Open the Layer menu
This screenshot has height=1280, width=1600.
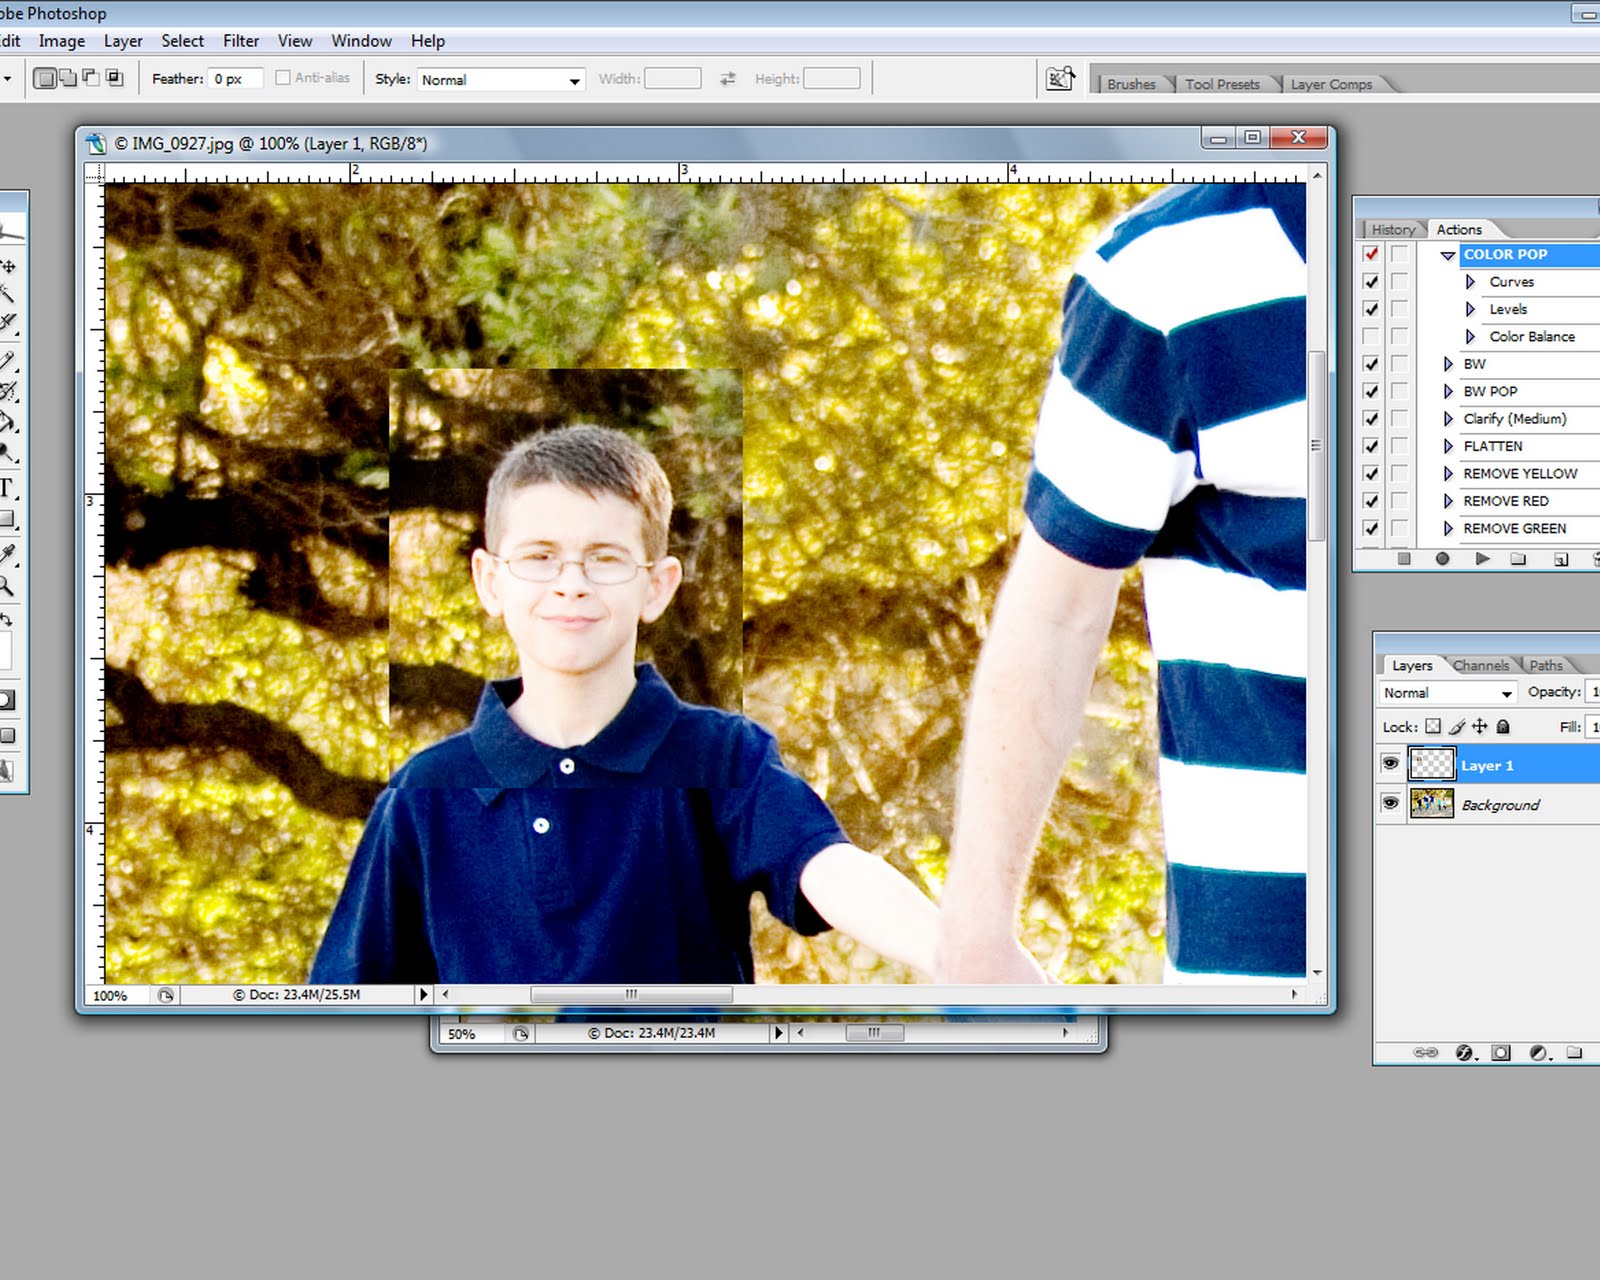pos(123,41)
